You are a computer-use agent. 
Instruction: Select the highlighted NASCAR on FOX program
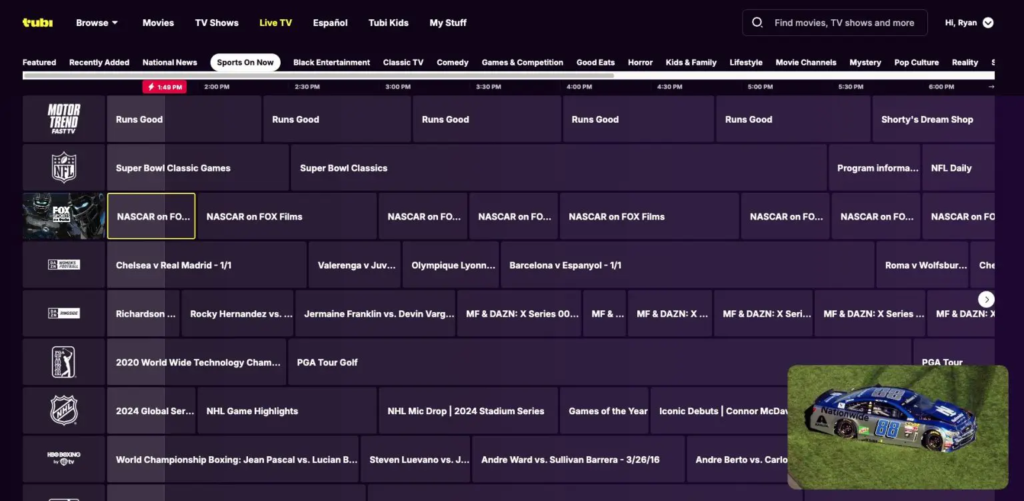coord(151,216)
